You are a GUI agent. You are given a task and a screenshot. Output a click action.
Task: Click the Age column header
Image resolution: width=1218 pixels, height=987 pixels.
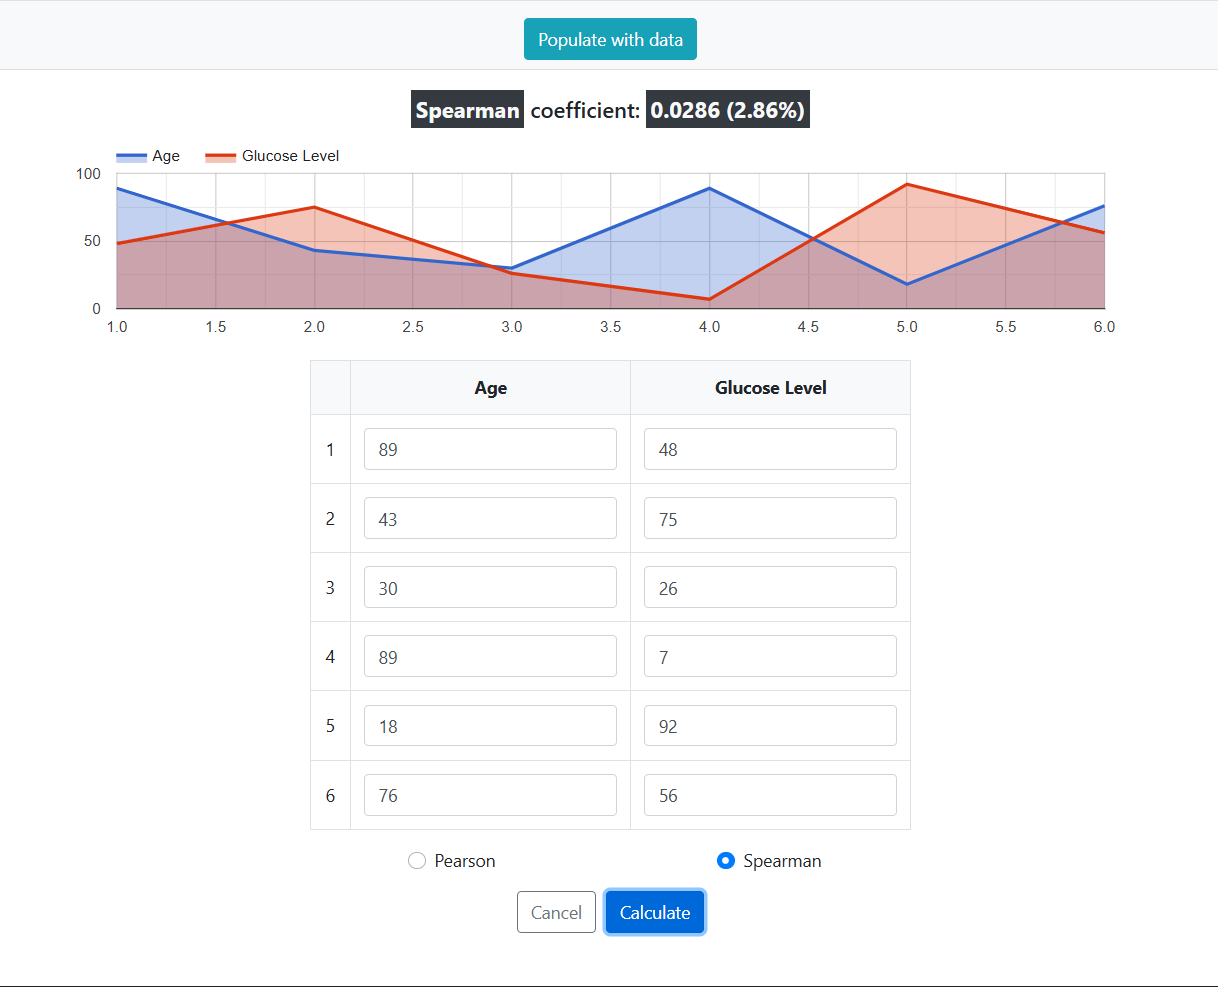[x=490, y=388]
